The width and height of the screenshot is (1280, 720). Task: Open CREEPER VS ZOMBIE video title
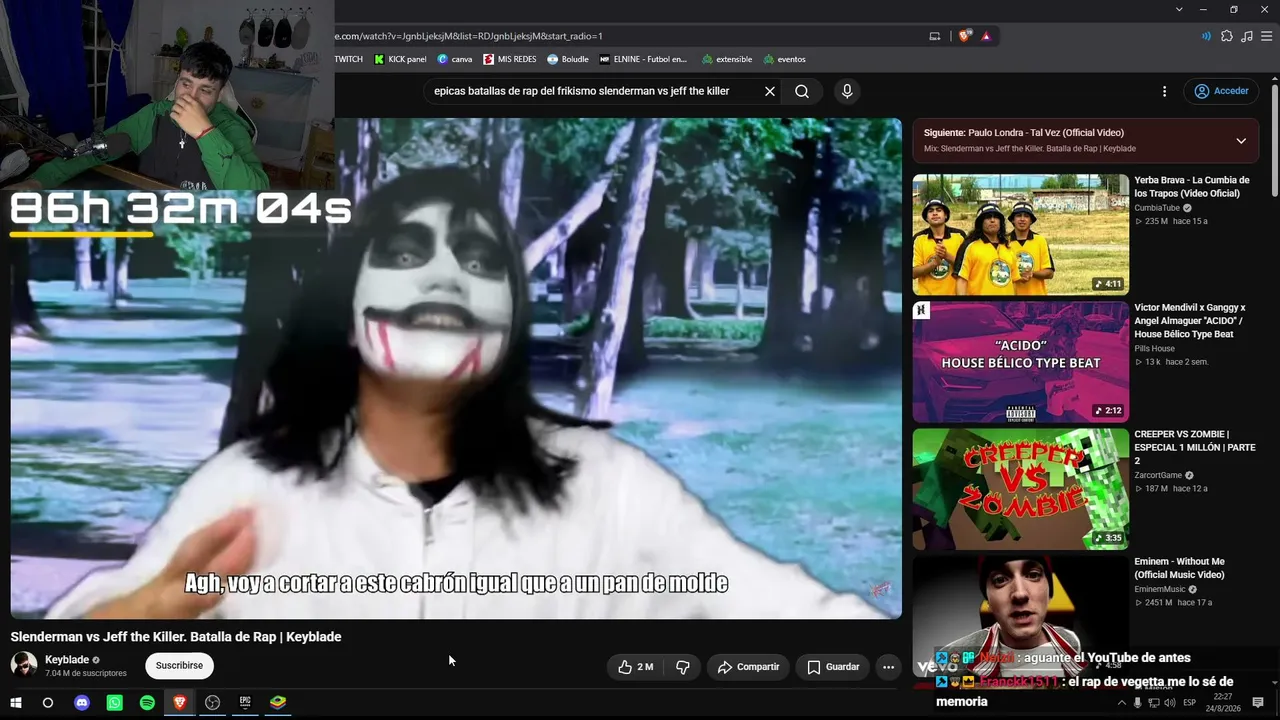[1195, 448]
